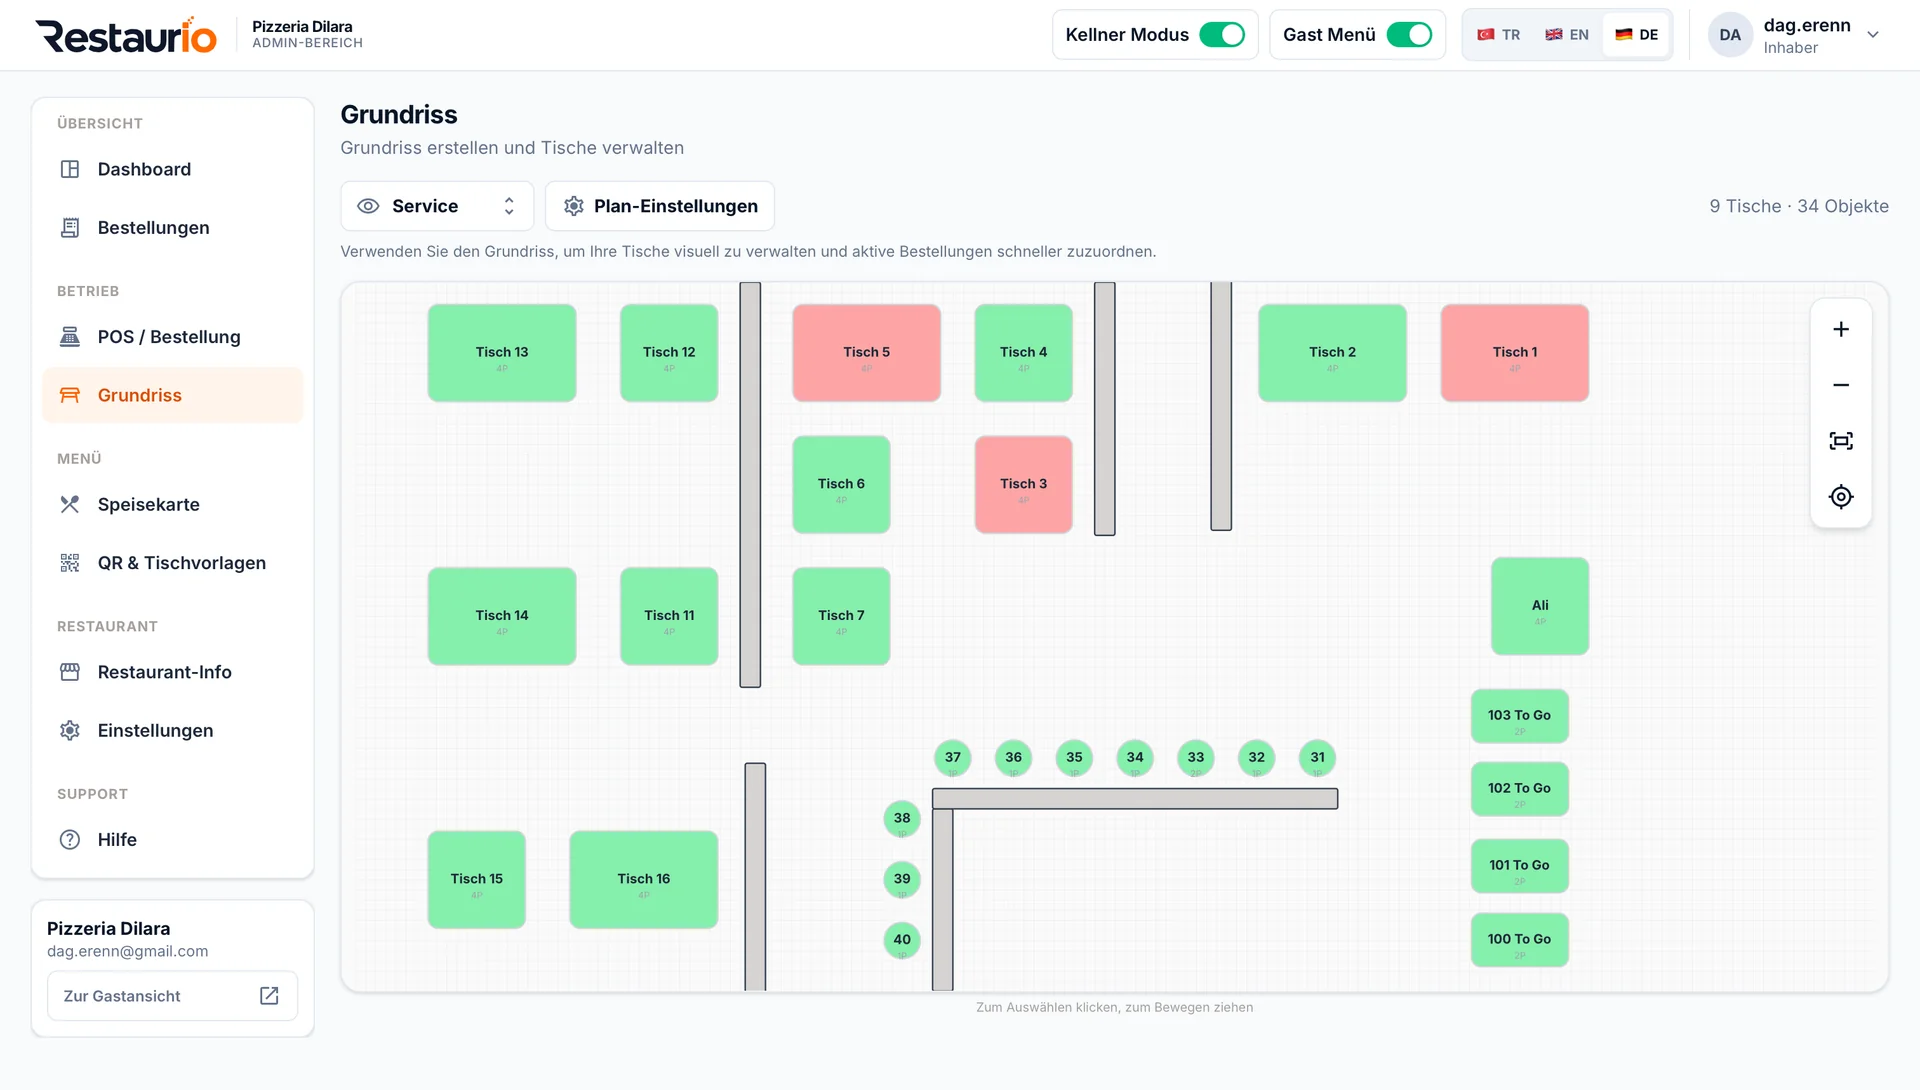1920x1090 pixels.
Task: Click the DA user avatar
Action: (x=1730, y=35)
